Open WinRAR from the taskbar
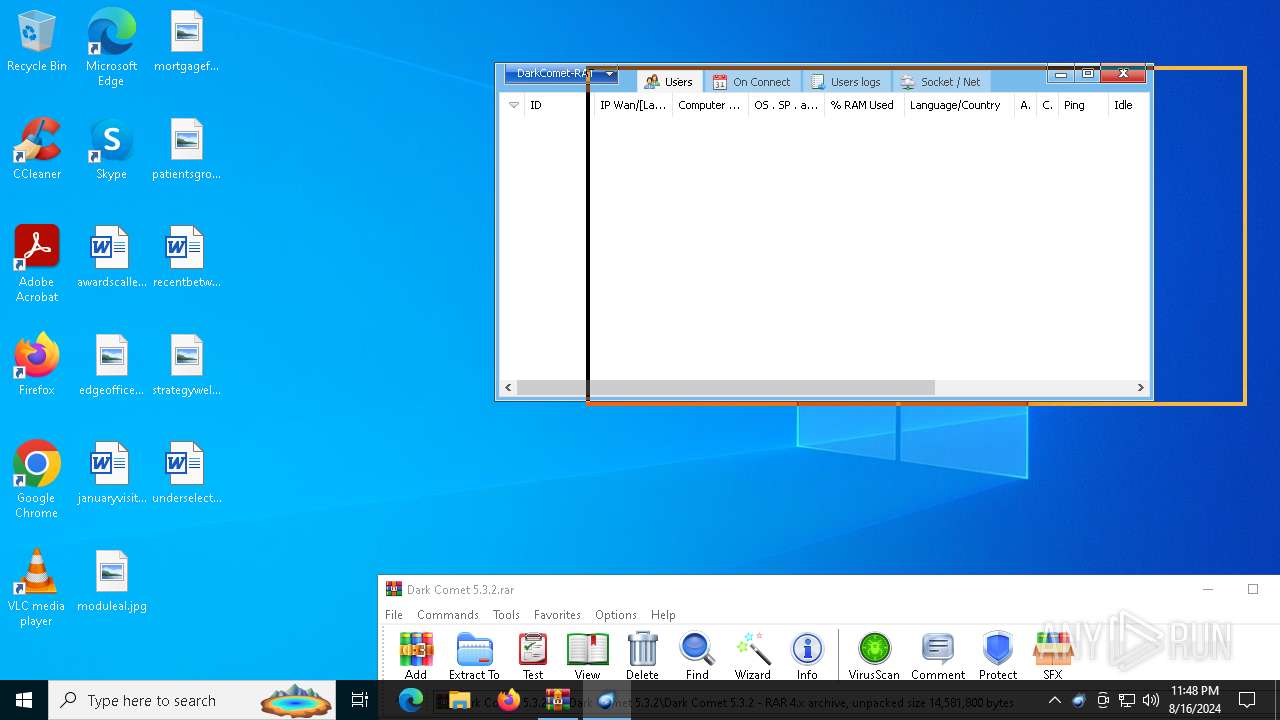The height and width of the screenshot is (720, 1280). coord(557,700)
